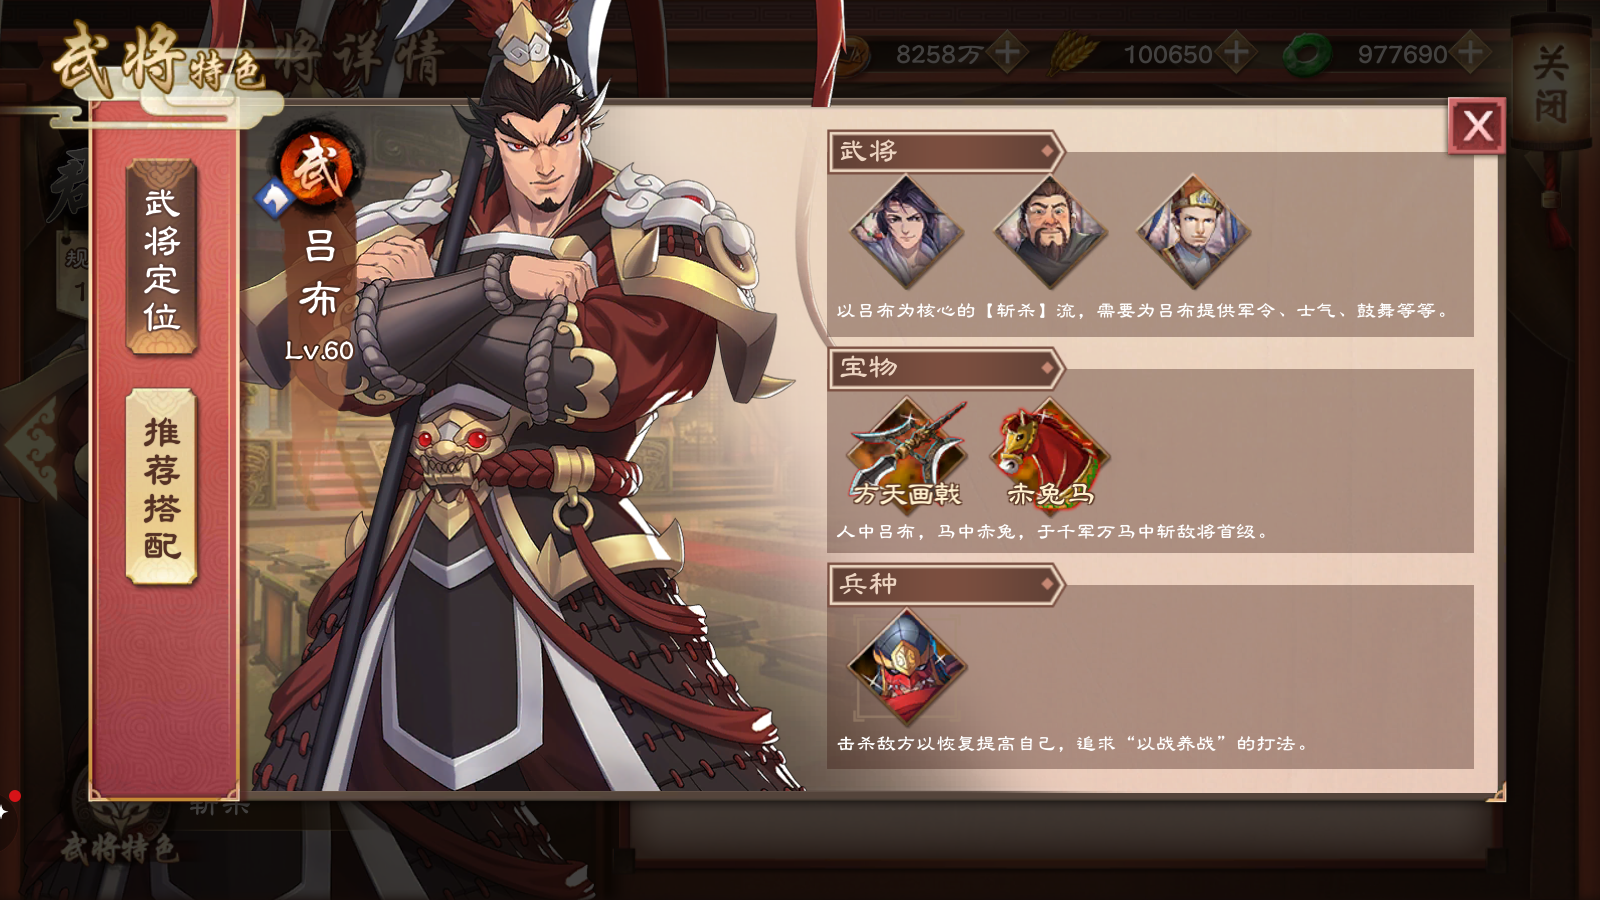Add more jade via plus button
The width and height of the screenshot is (1600, 900).
(x=1470, y=52)
